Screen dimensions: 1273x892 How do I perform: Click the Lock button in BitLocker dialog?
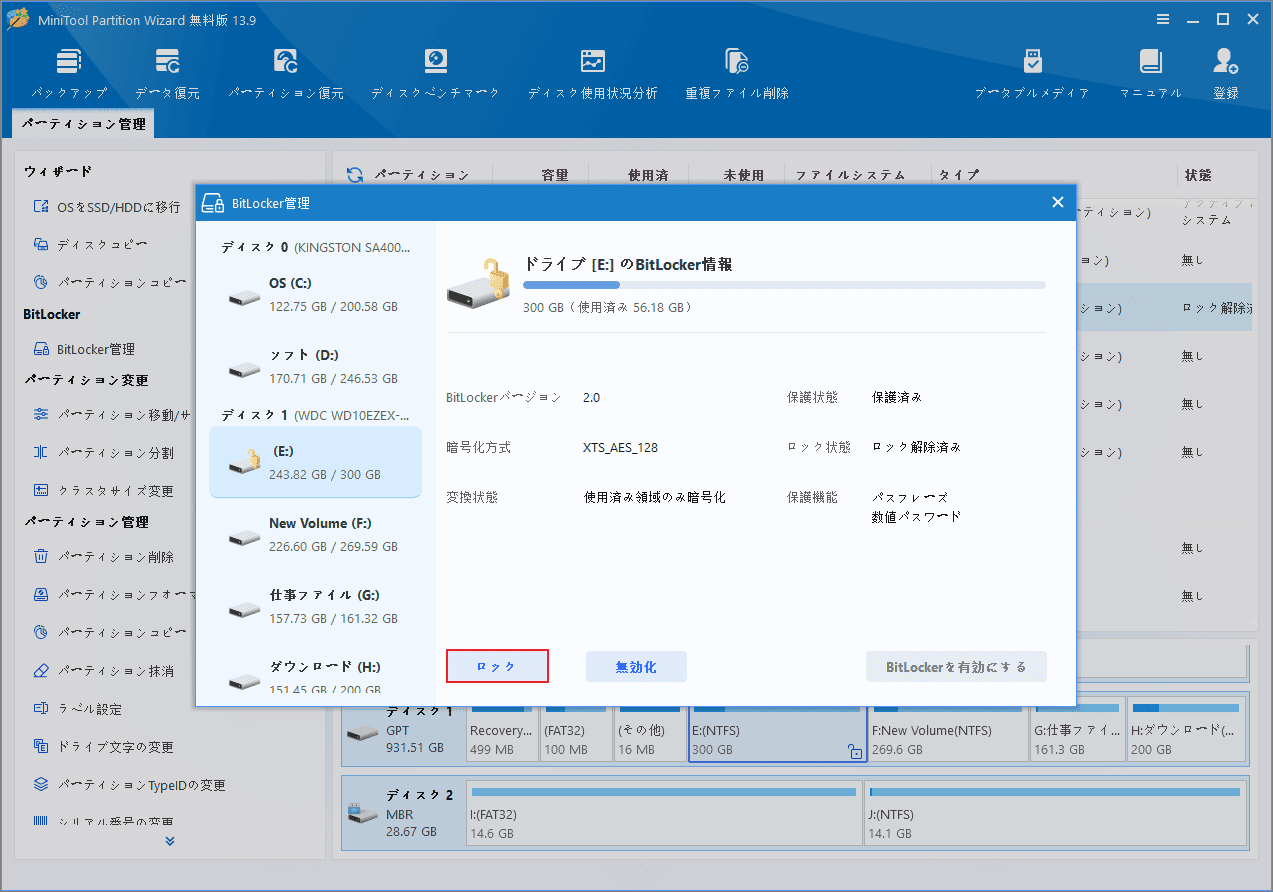tap(497, 667)
